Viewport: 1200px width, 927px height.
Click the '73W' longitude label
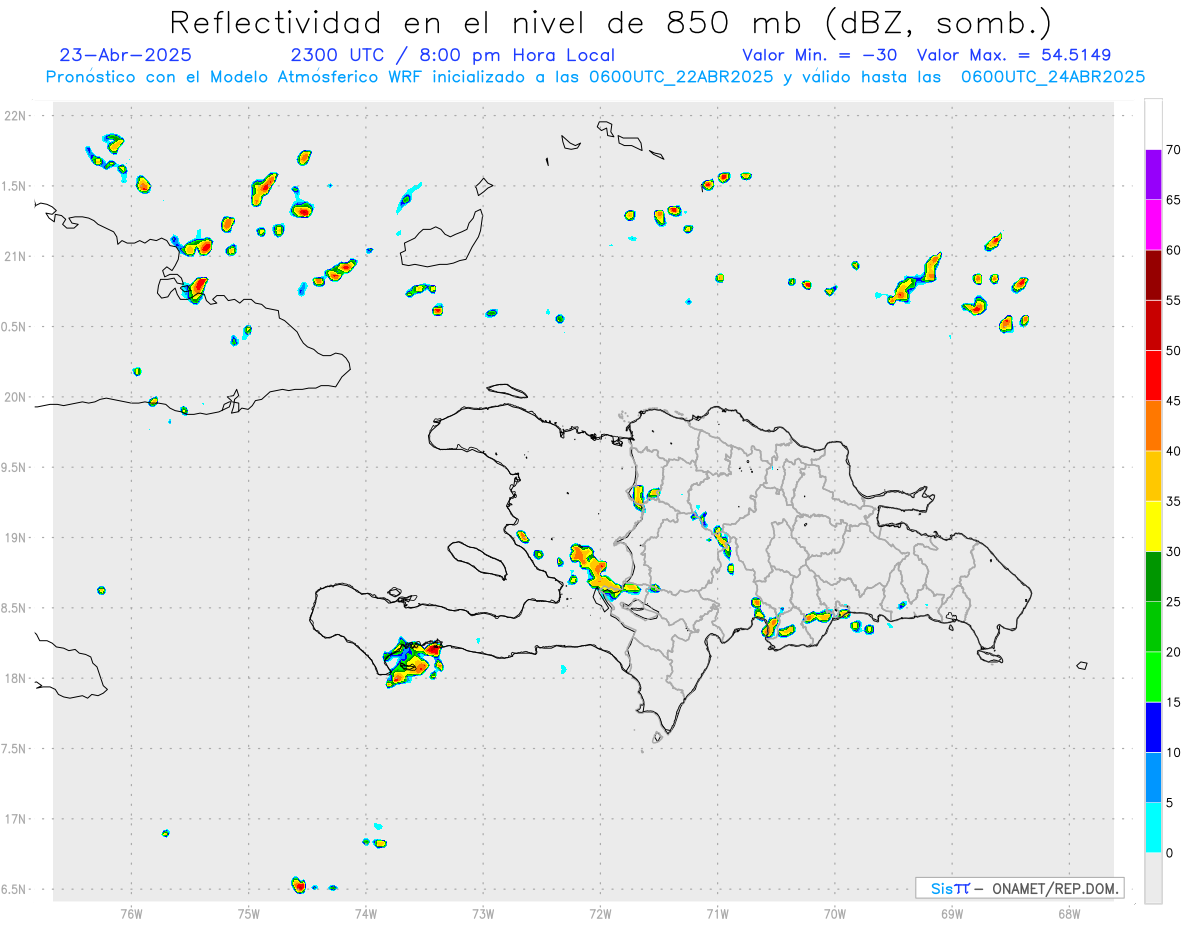coord(483,913)
